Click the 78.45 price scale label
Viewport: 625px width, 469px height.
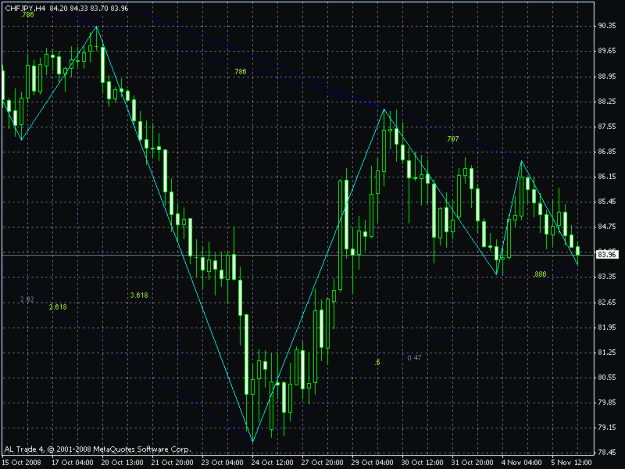pyautogui.click(x=607, y=452)
